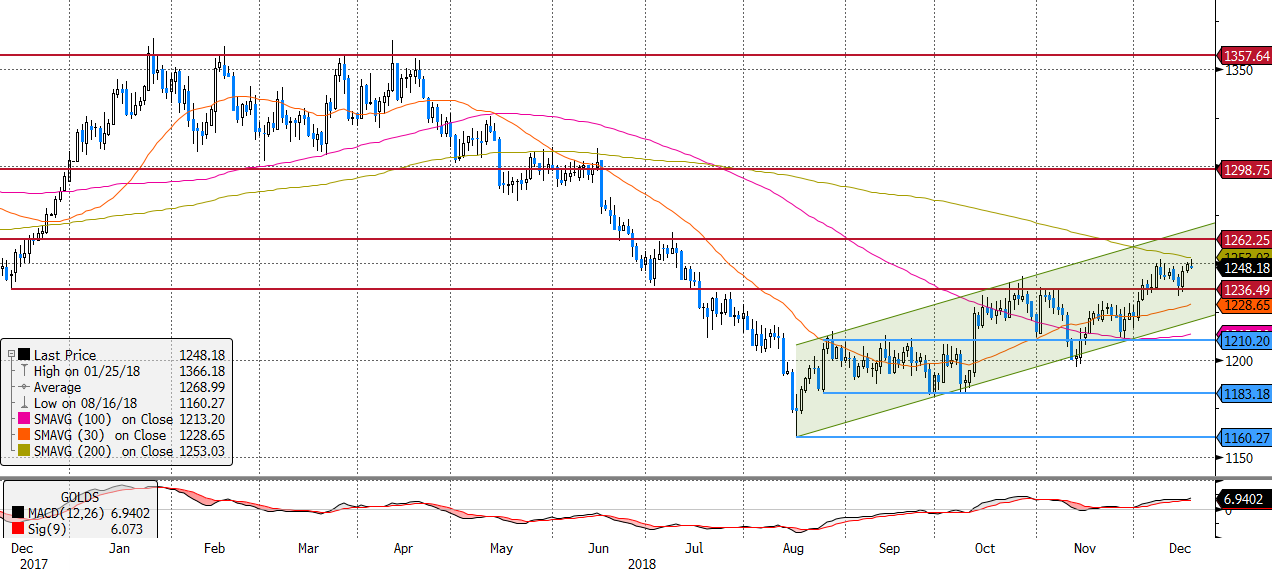Click the Oct label on time axis
Viewport: 1272px width, 573px height.
click(984, 548)
